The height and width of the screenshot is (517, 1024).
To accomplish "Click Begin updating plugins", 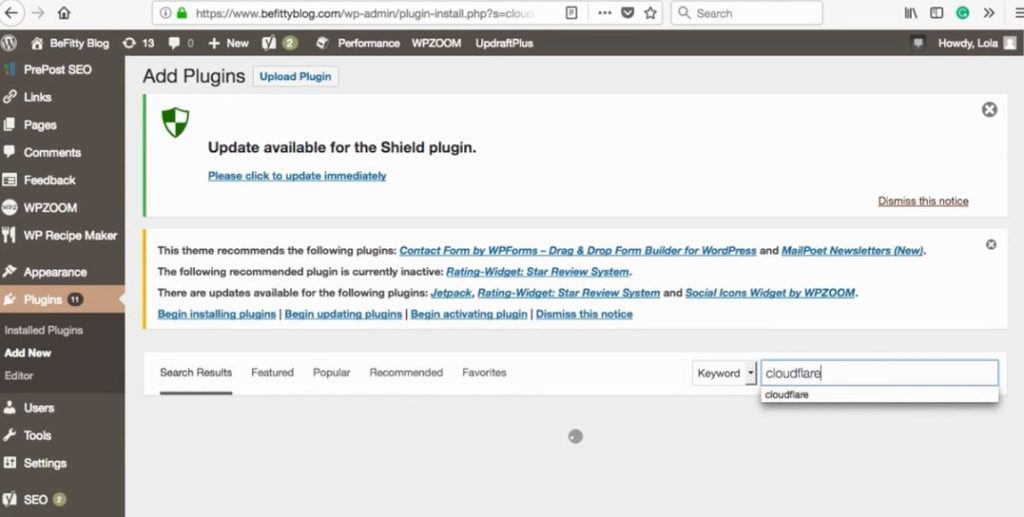I will pos(344,314).
